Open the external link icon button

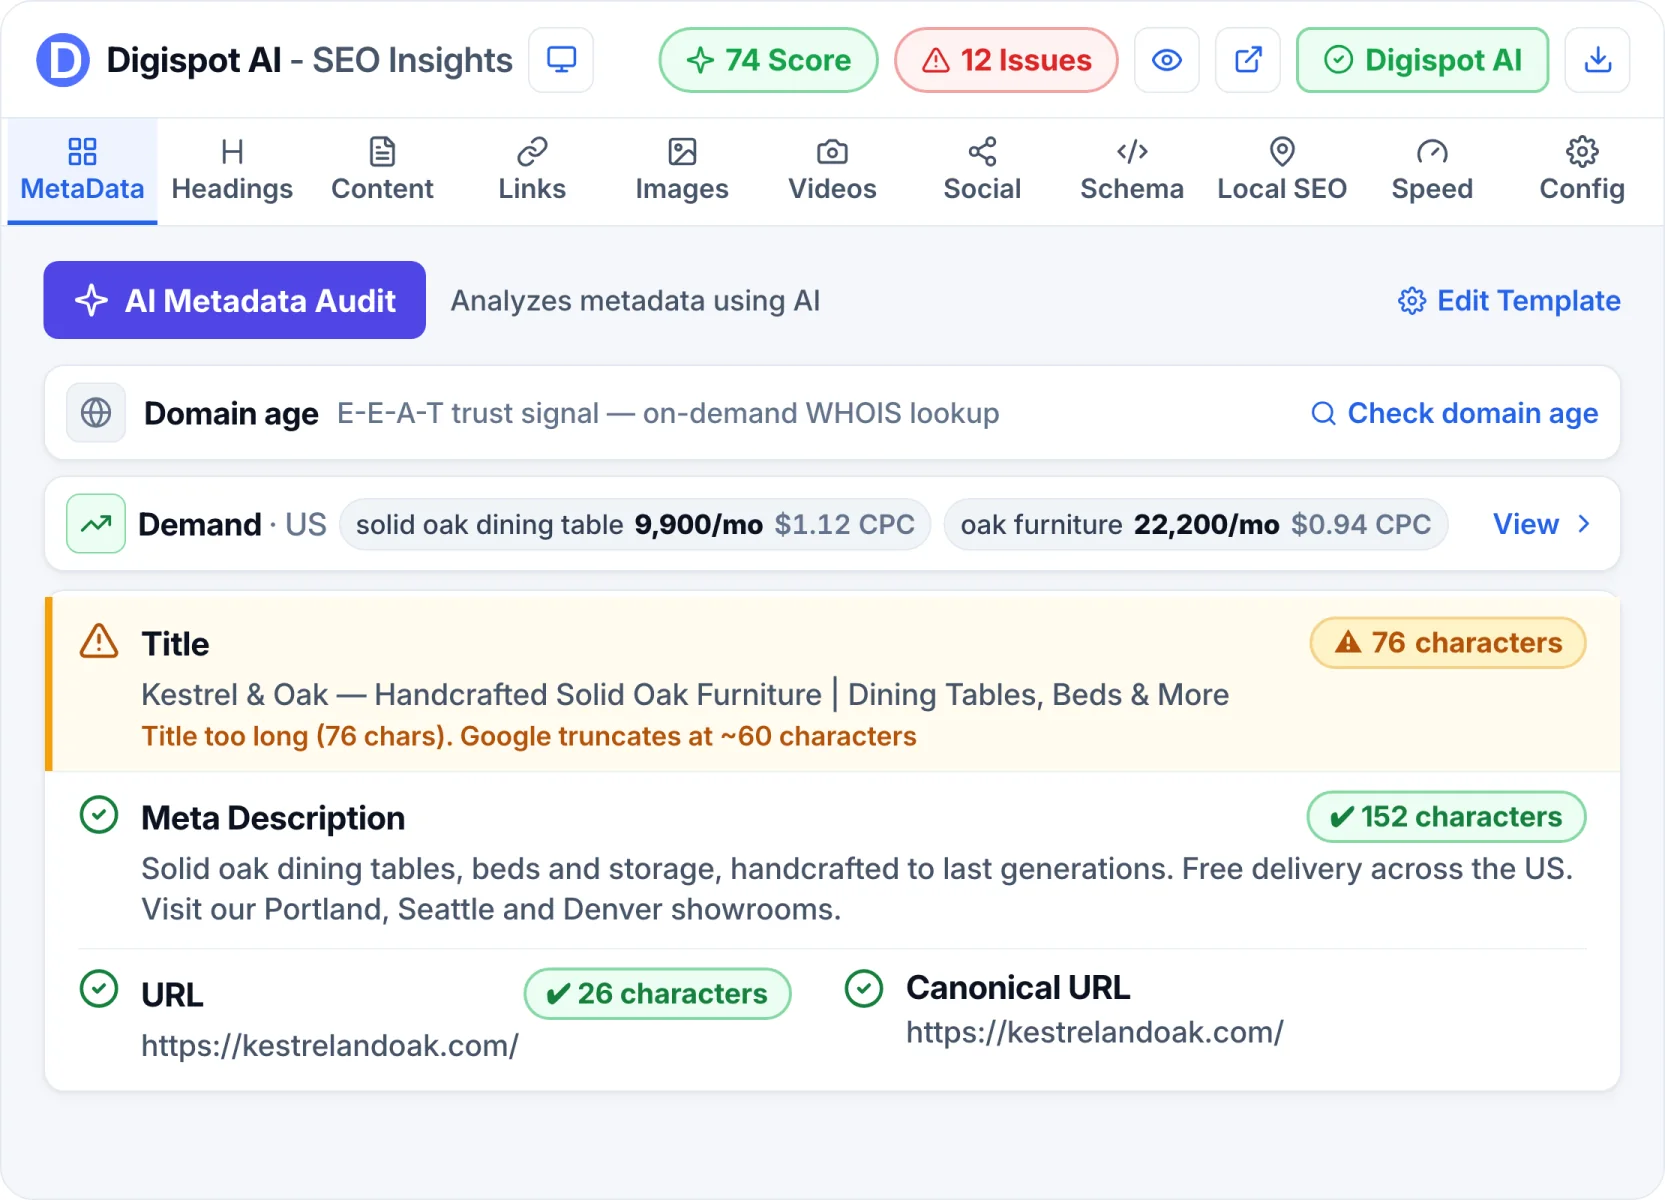point(1248,60)
